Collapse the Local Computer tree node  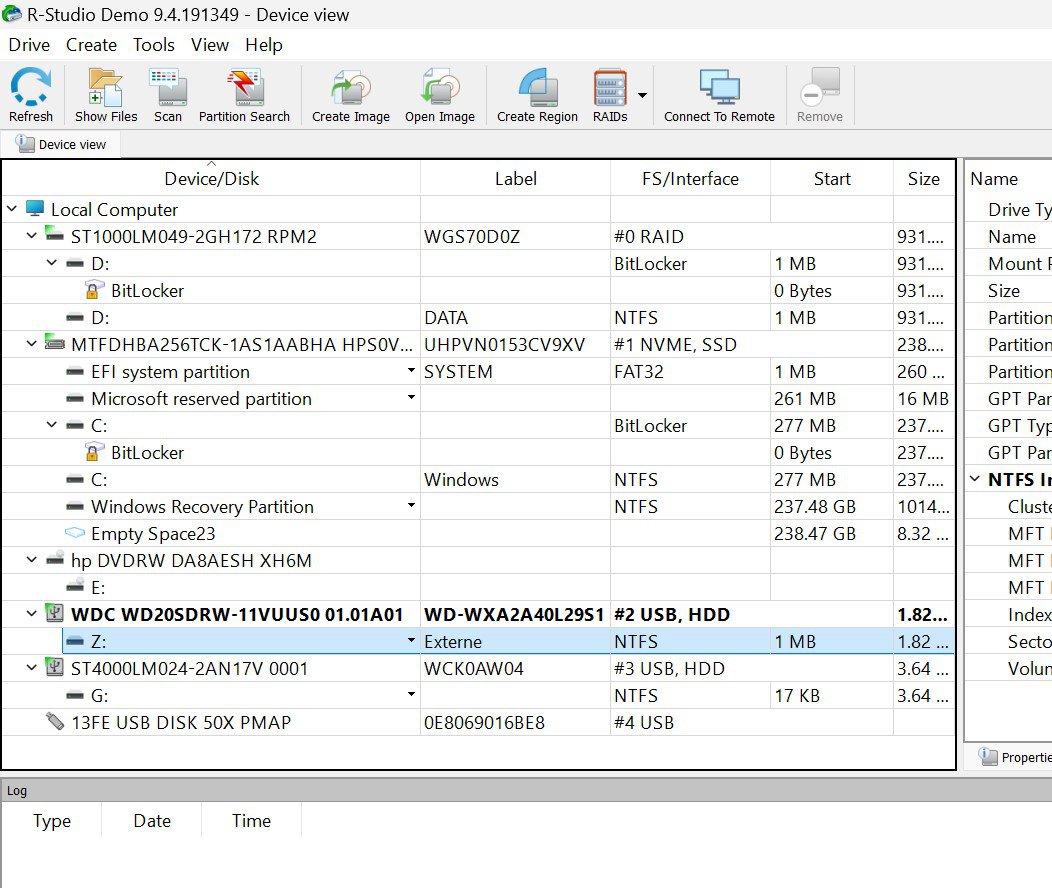point(13,210)
